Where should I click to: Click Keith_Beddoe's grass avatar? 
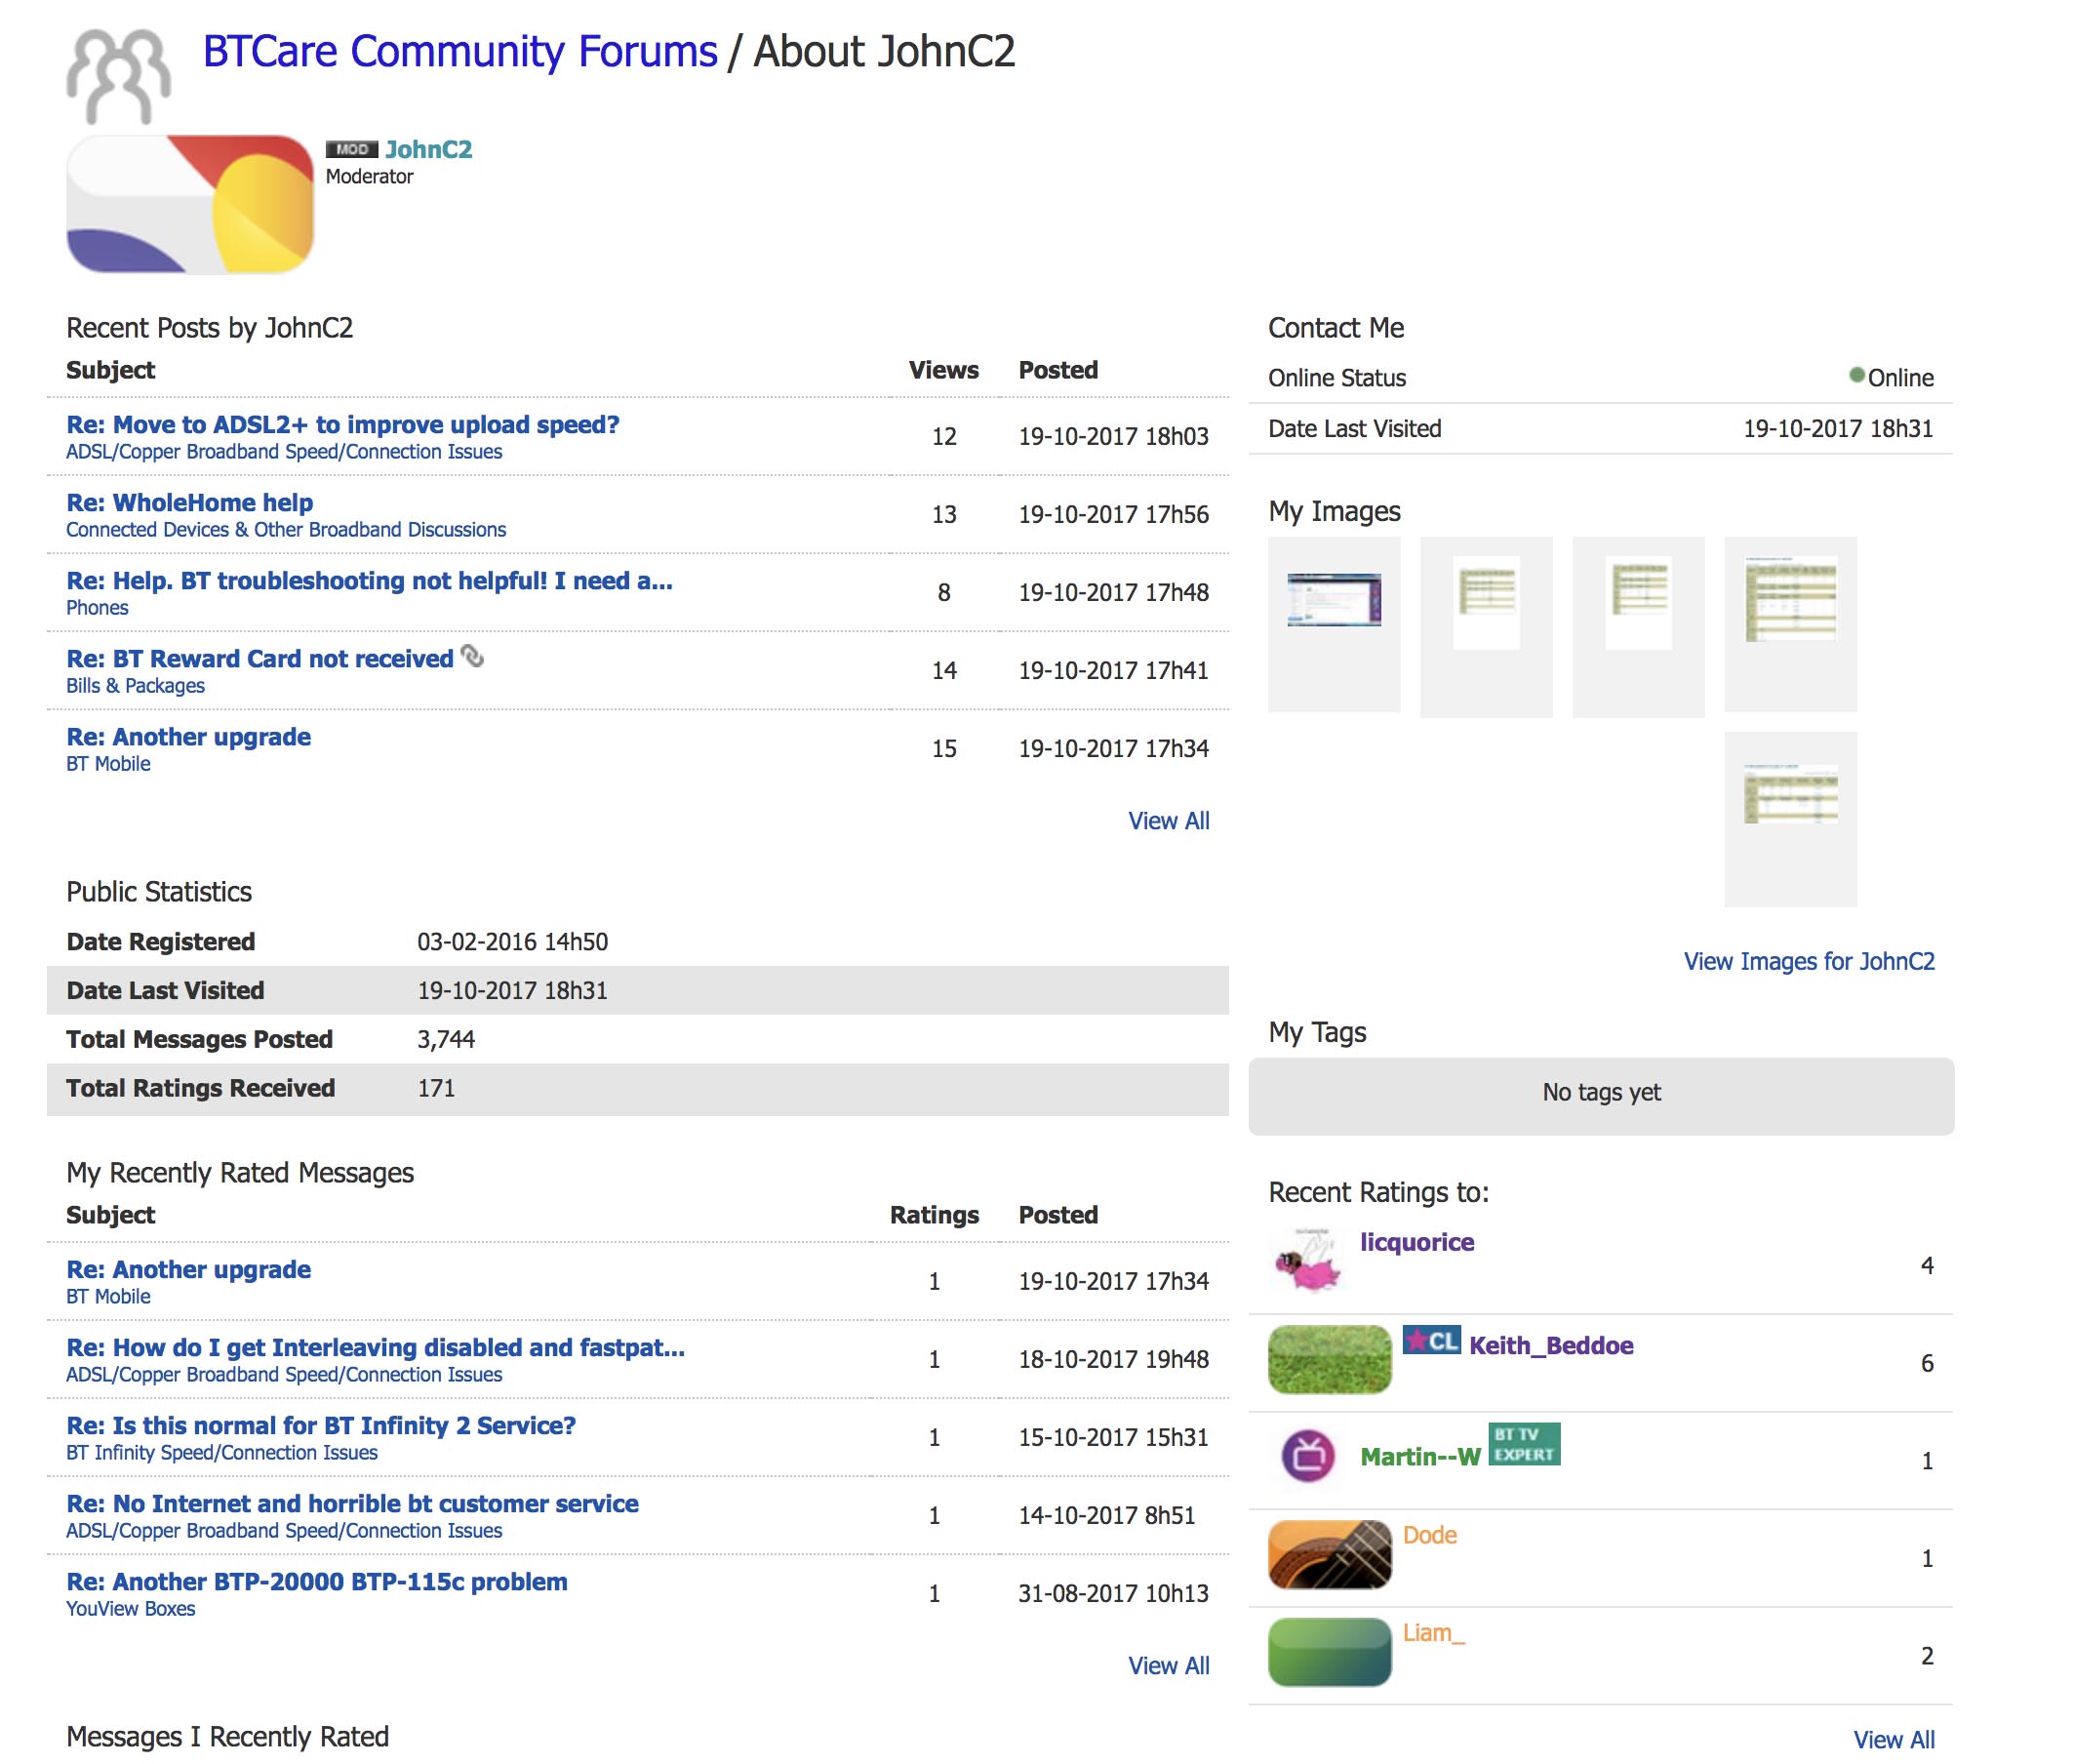coord(1329,1359)
